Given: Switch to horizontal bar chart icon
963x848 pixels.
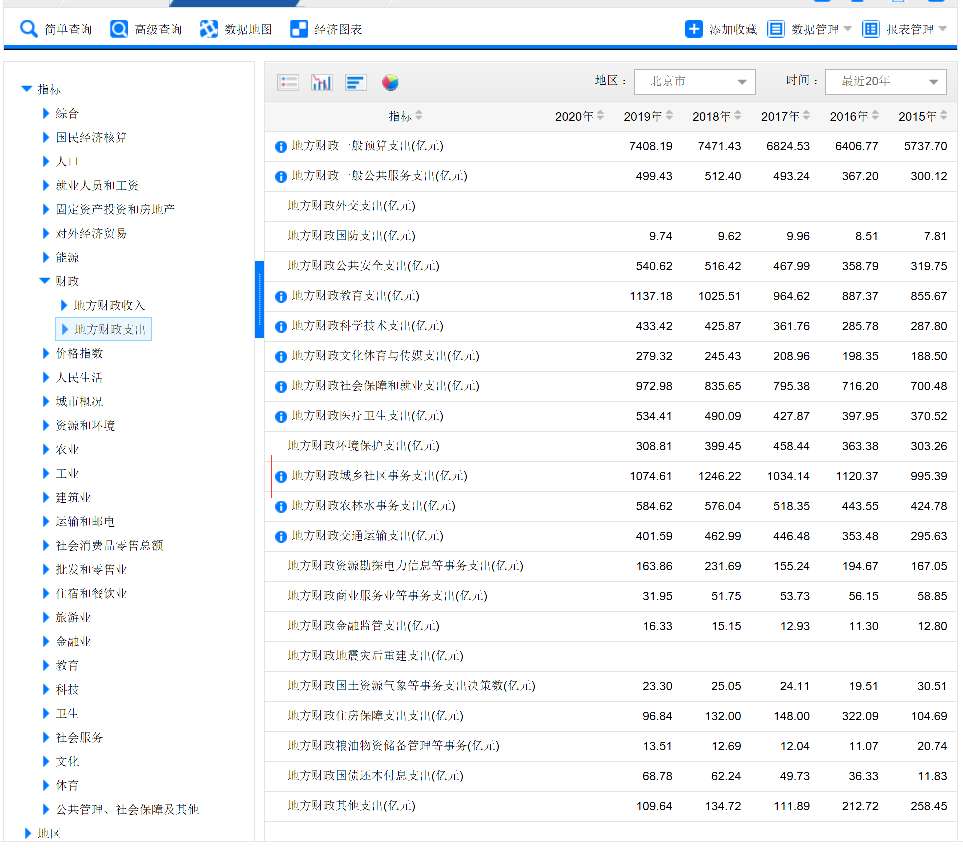Looking at the screenshot, I should coord(356,82).
